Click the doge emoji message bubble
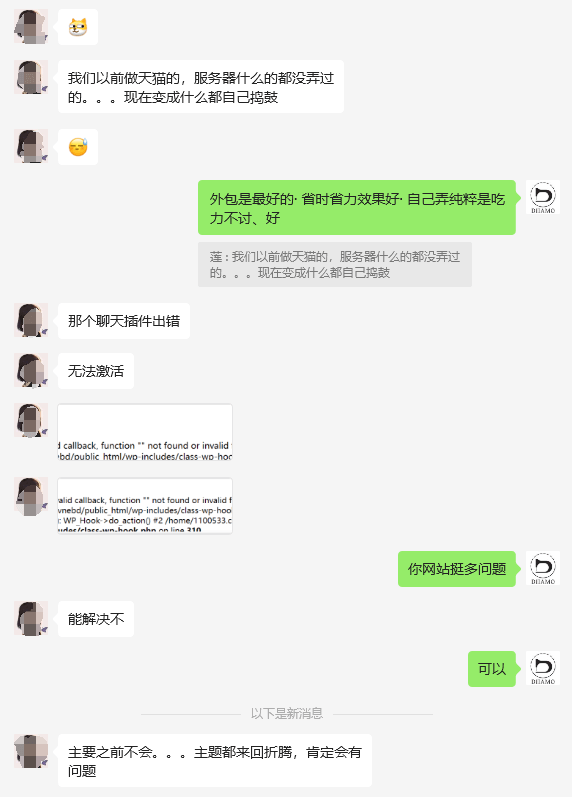This screenshot has width=572, height=797. pyautogui.click(x=78, y=27)
